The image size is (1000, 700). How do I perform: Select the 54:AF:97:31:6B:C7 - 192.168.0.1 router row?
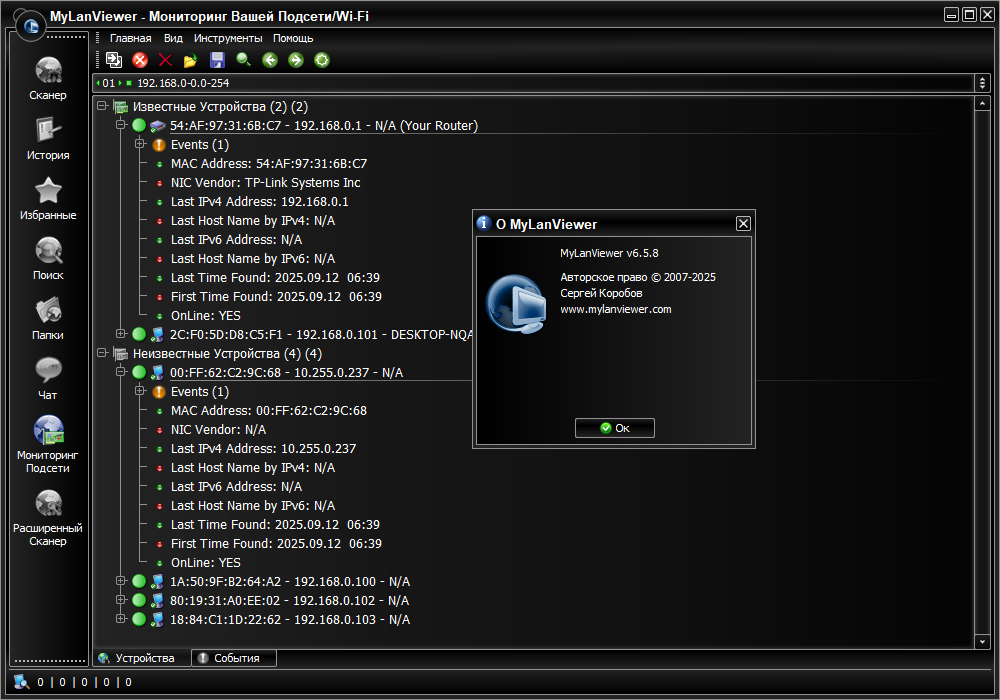[324, 126]
